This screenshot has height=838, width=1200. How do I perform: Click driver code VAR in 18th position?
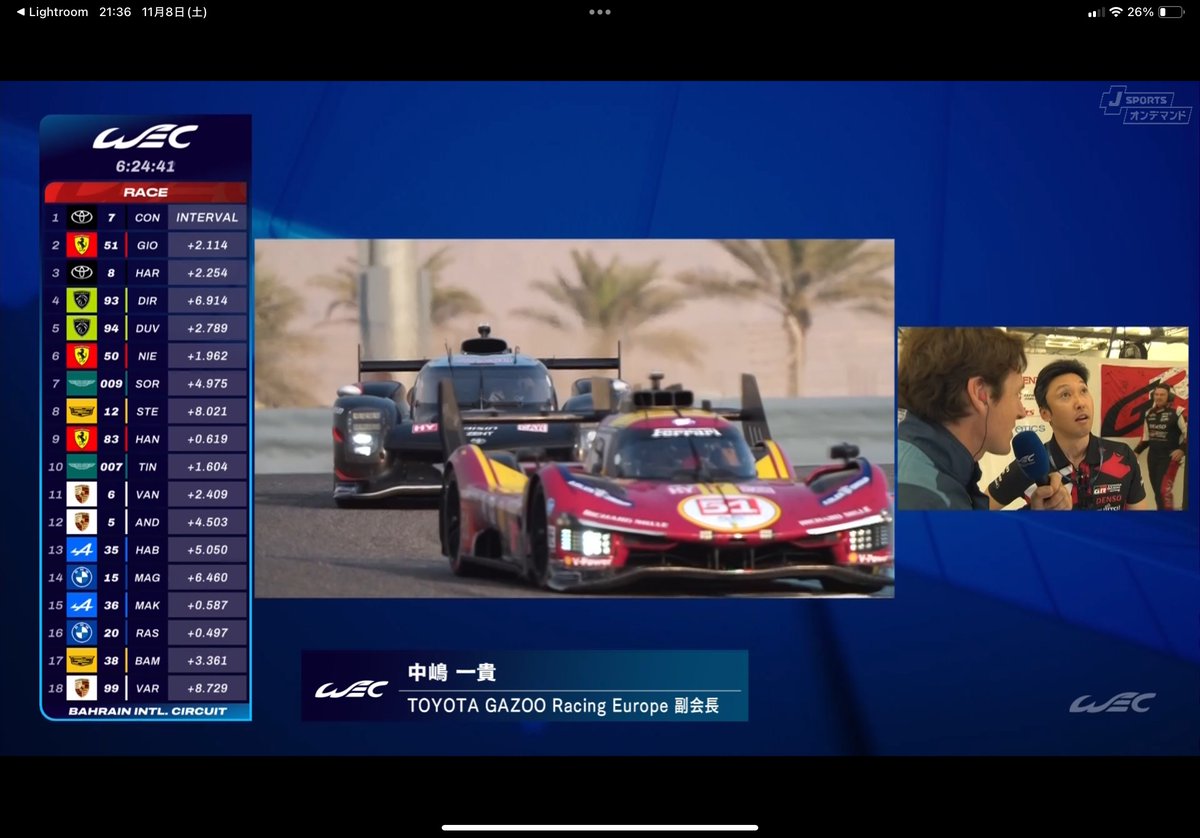(147, 688)
